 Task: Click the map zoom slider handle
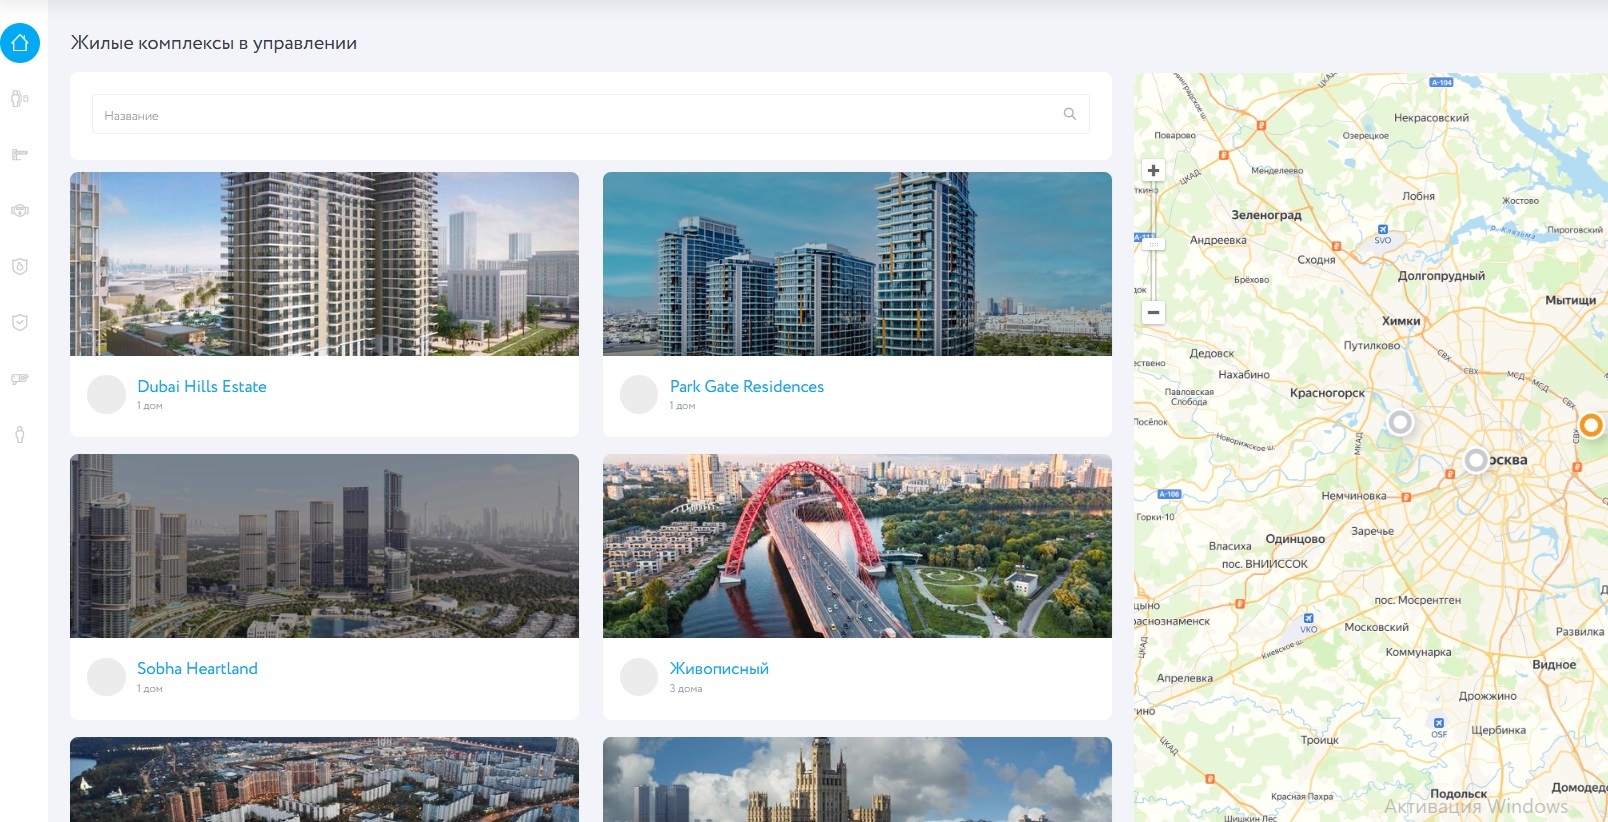1153,244
